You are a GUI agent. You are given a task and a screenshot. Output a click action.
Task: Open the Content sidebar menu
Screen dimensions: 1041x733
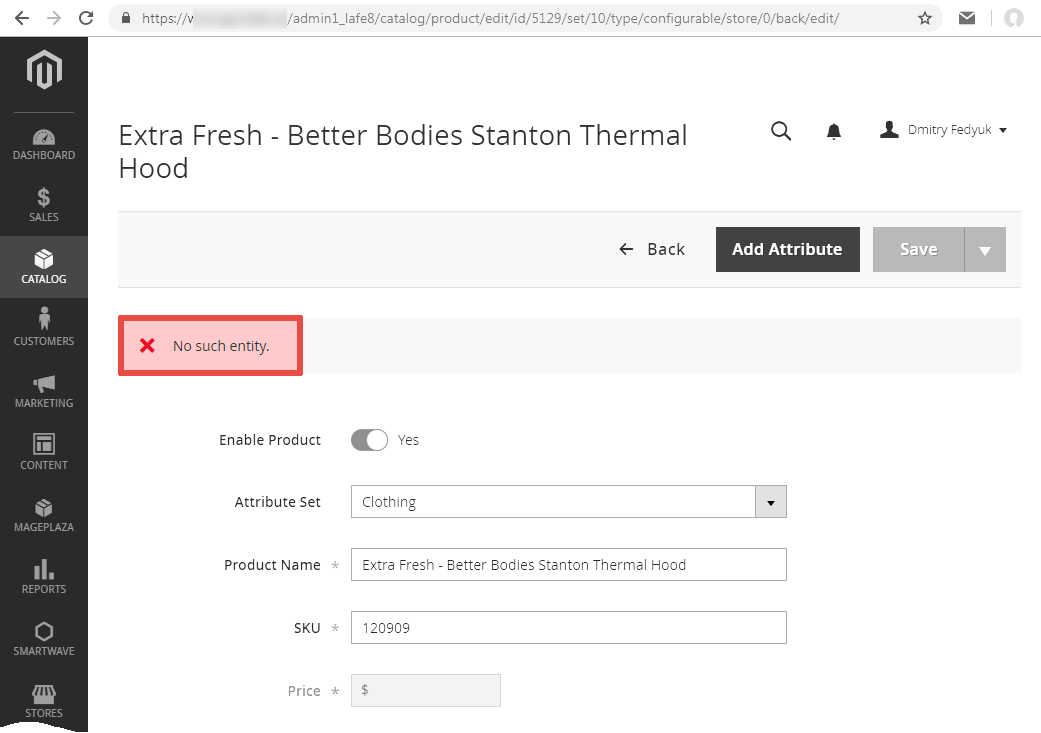[x=44, y=452]
